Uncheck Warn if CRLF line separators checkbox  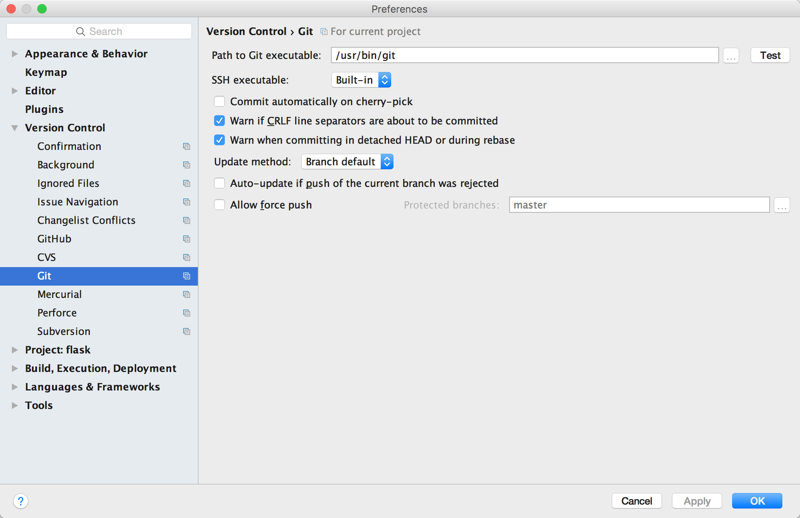[x=220, y=121]
